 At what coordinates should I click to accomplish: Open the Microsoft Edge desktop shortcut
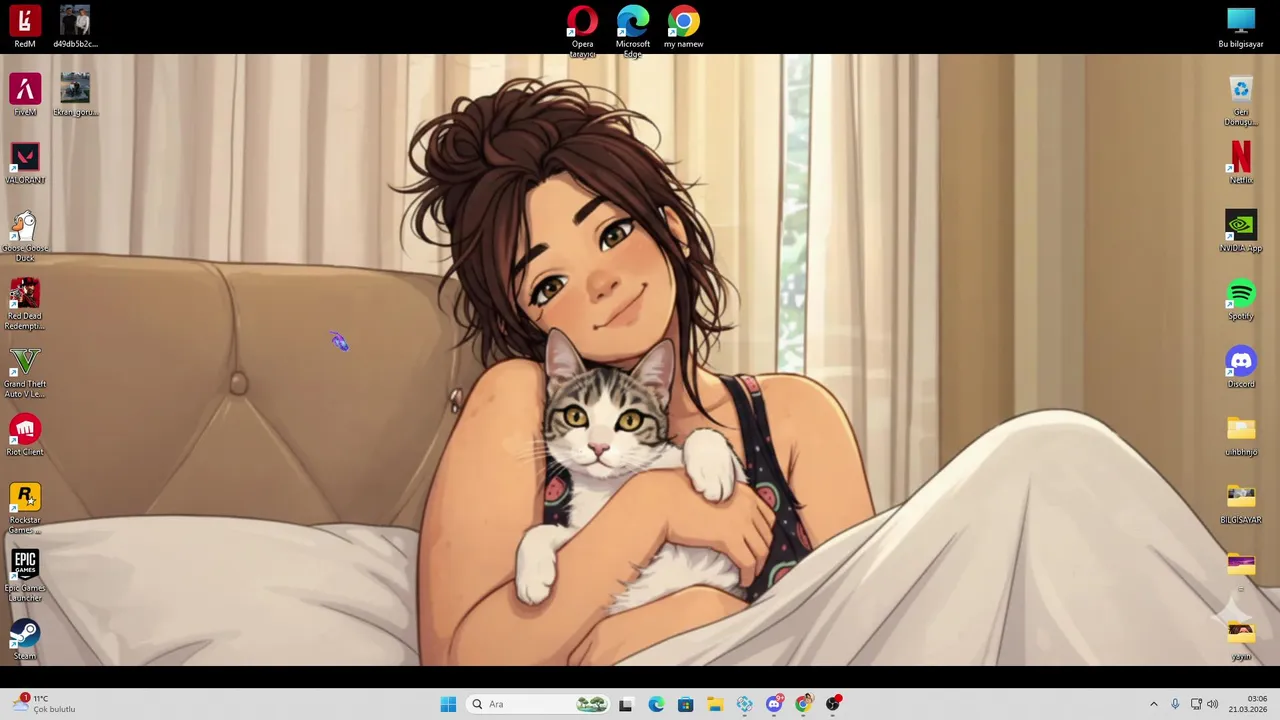pos(633,31)
